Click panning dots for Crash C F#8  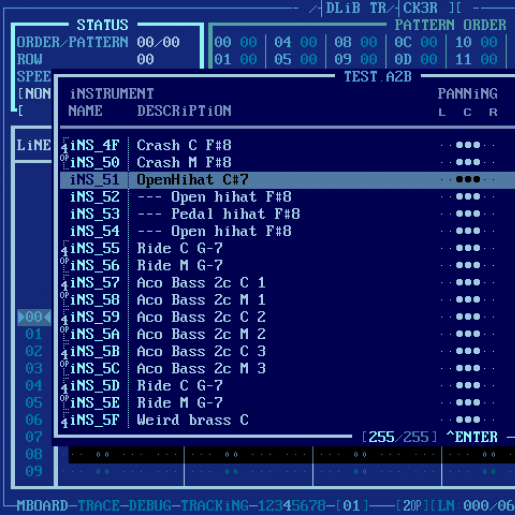pos(468,145)
